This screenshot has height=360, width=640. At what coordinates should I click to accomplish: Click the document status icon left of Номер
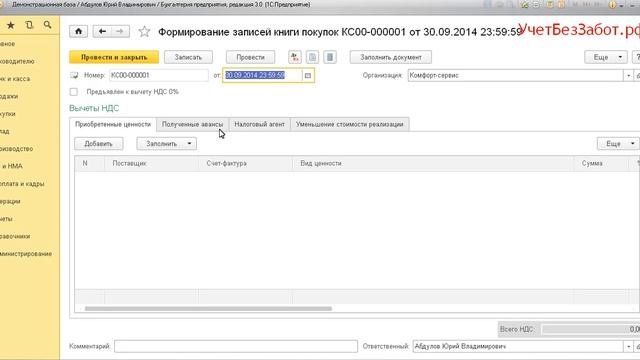pyautogui.click(x=74, y=76)
